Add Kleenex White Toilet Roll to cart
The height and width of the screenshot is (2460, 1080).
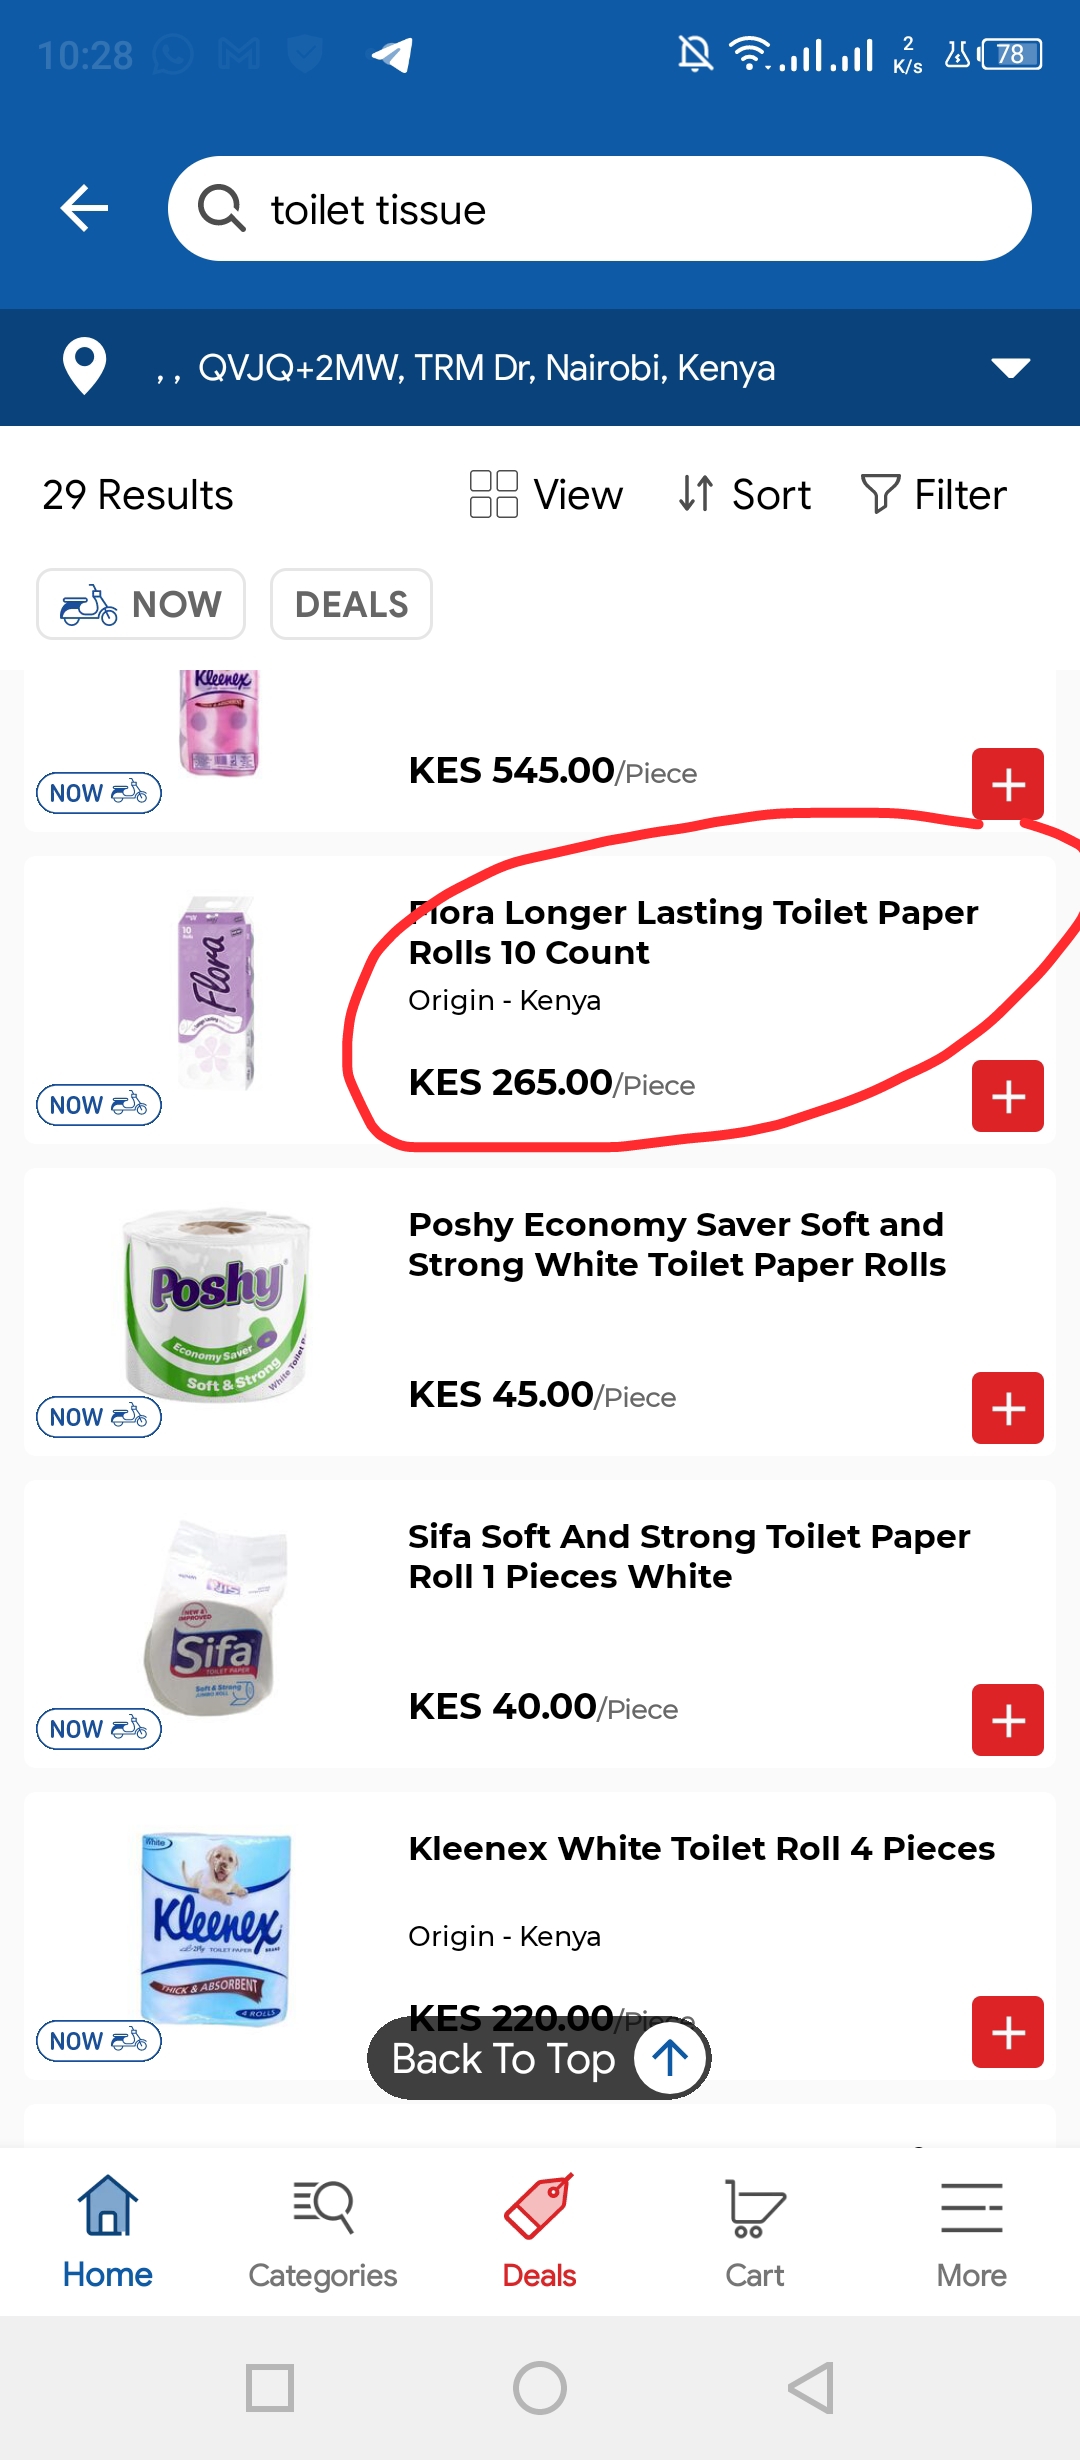tap(1007, 2032)
